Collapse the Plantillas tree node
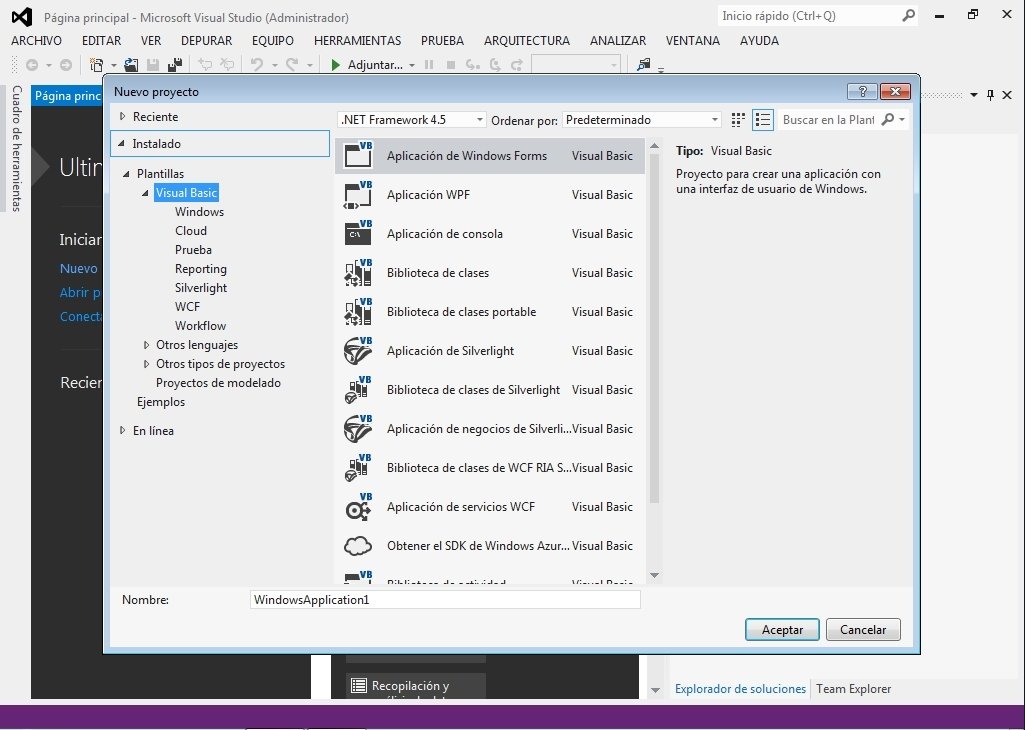 pyautogui.click(x=126, y=174)
